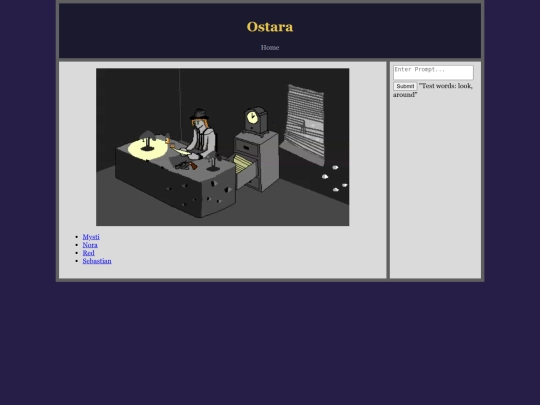Open the Red character link
Screen dimensions: 540x405
89,253
